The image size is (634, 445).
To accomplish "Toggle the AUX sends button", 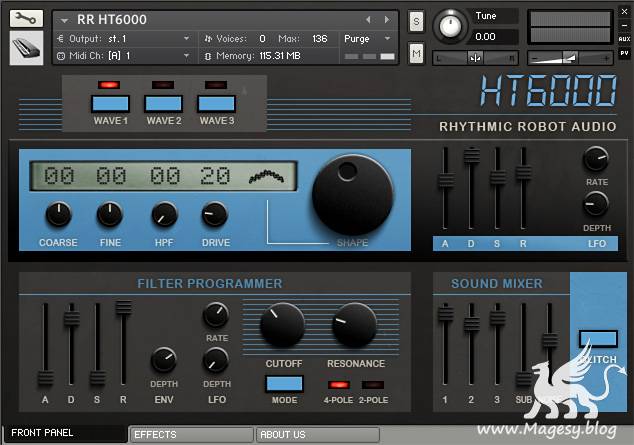I will click(x=624, y=39).
